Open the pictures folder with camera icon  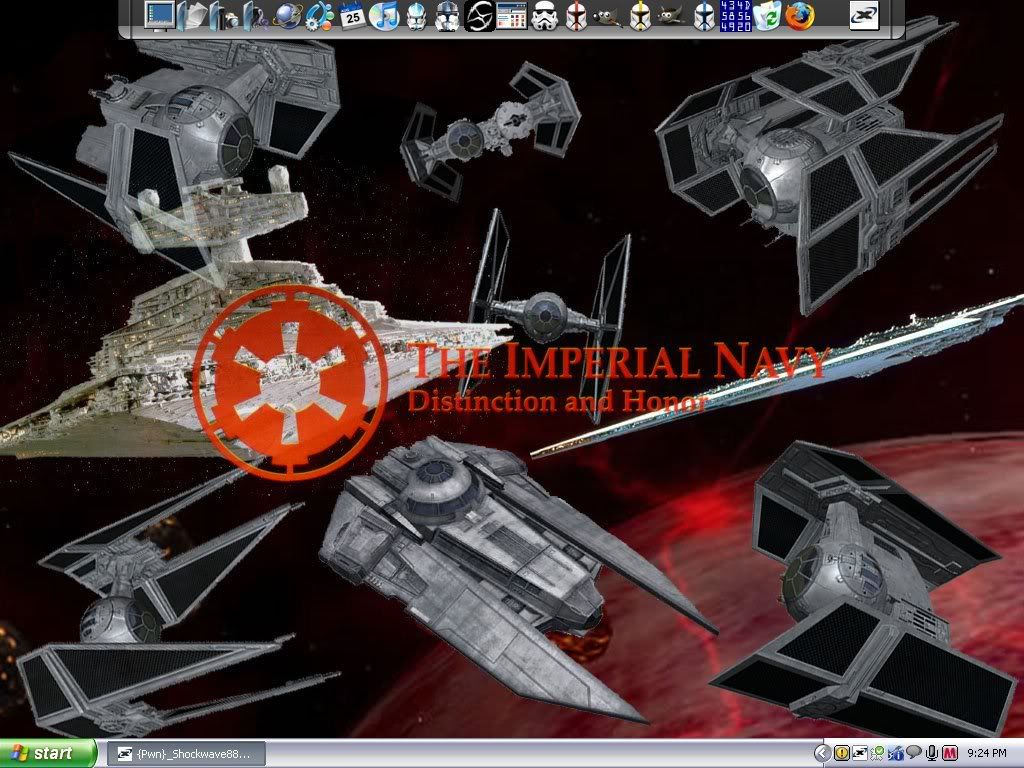(224, 16)
